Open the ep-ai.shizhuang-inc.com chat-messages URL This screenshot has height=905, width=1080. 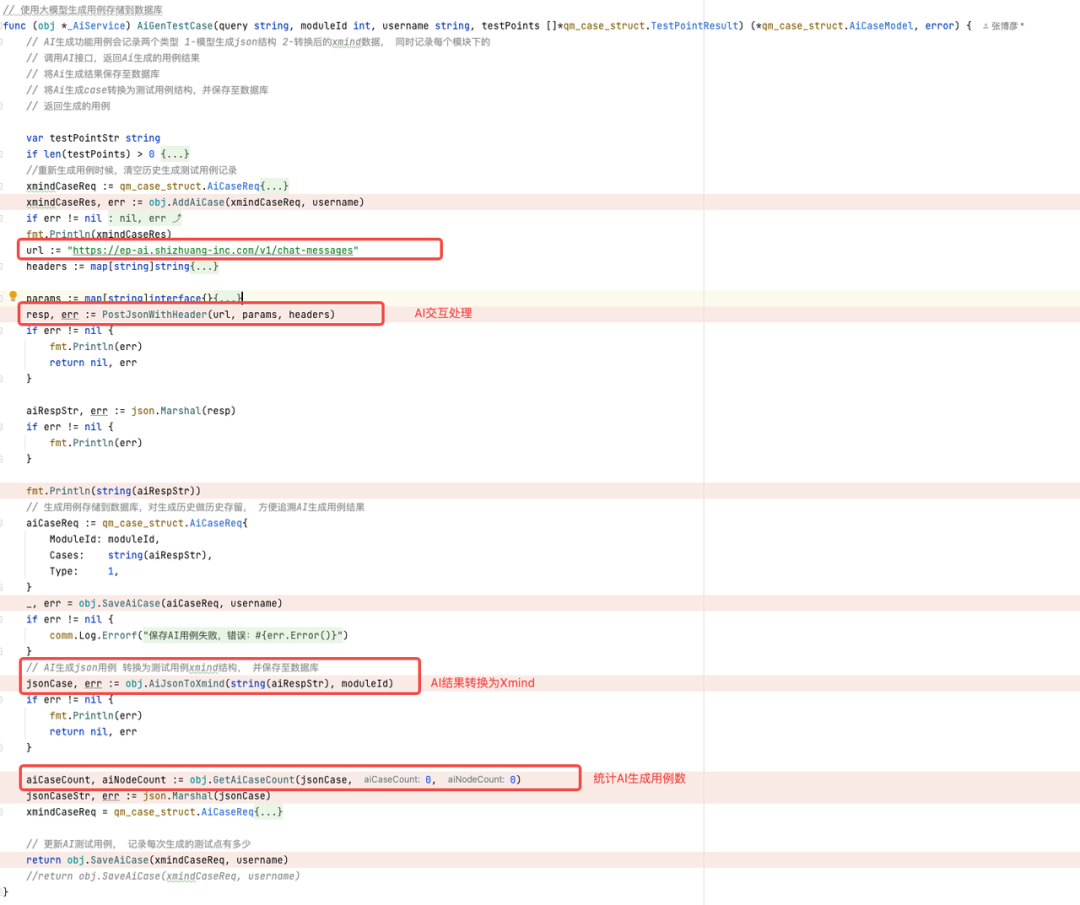tap(213, 251)
